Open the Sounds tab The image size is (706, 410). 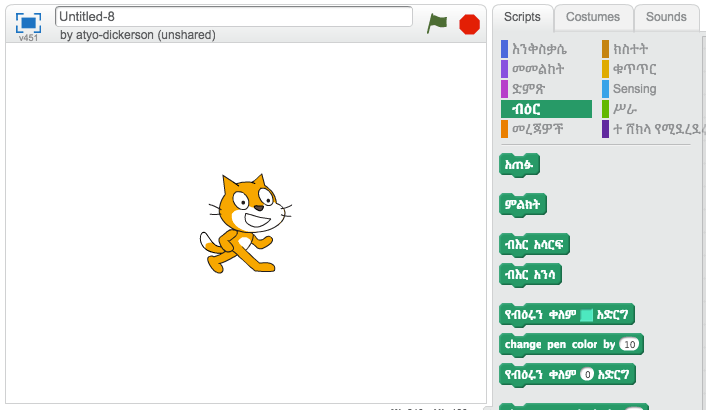point(666,17)
